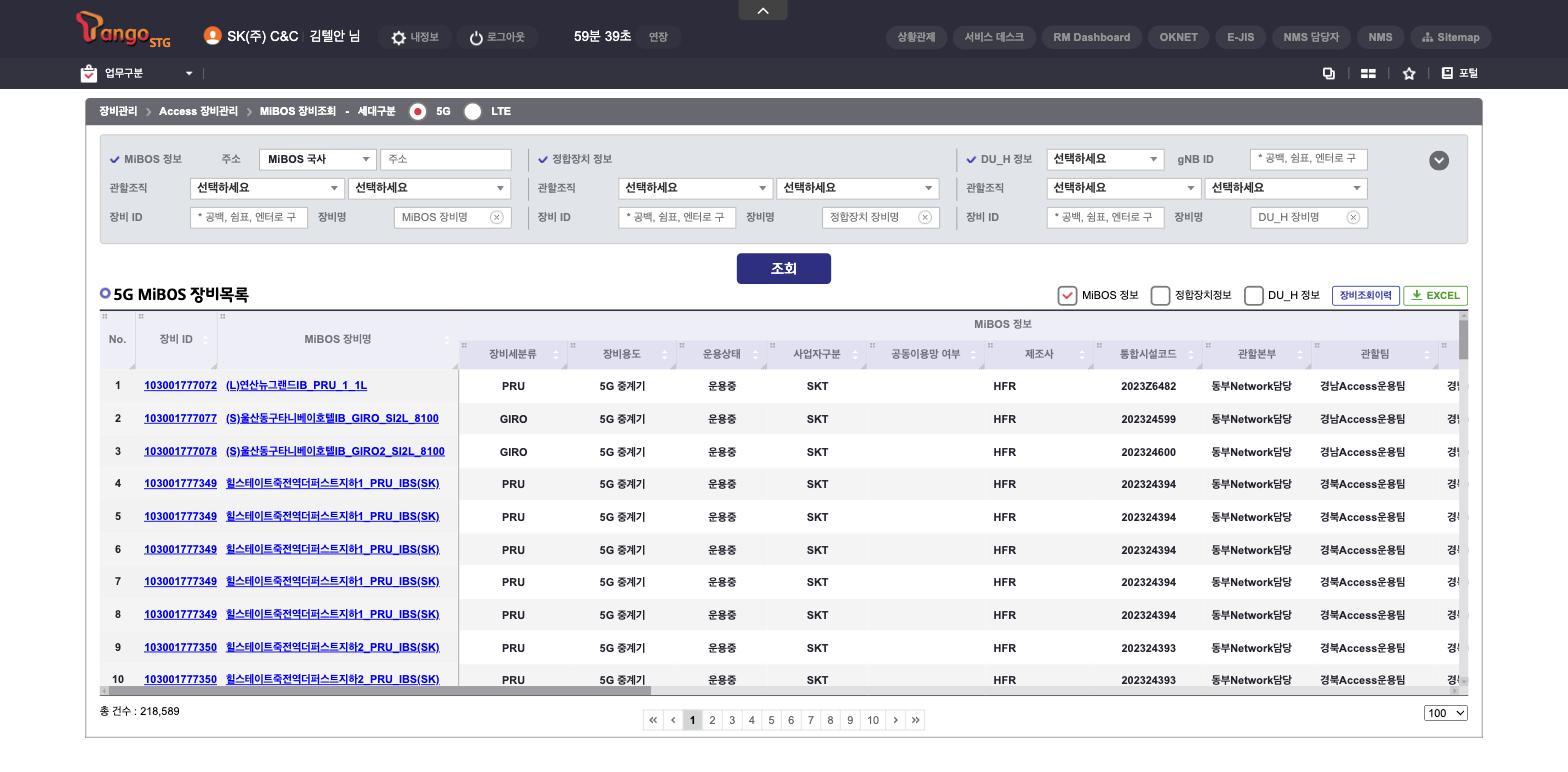Click the 연장 session extend button

(658, 37)
